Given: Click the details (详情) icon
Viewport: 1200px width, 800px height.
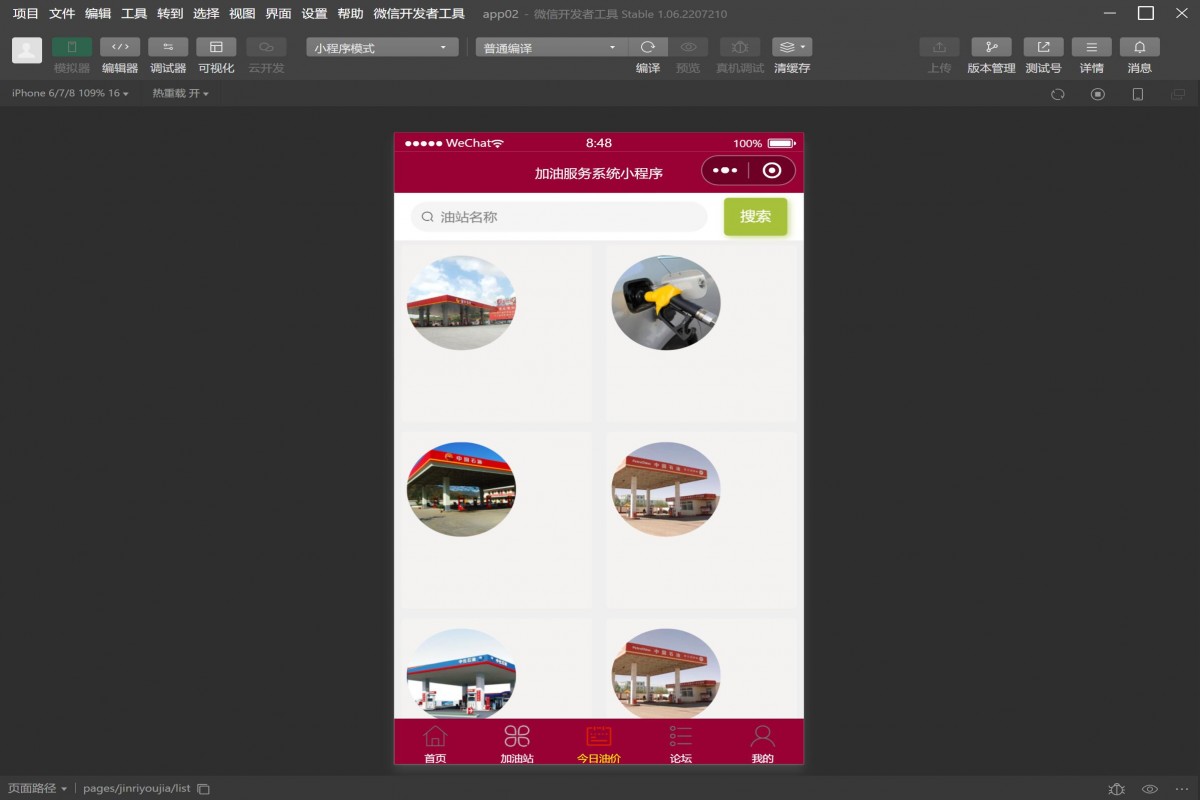Looking at the screenshot, I should 1091,47.
